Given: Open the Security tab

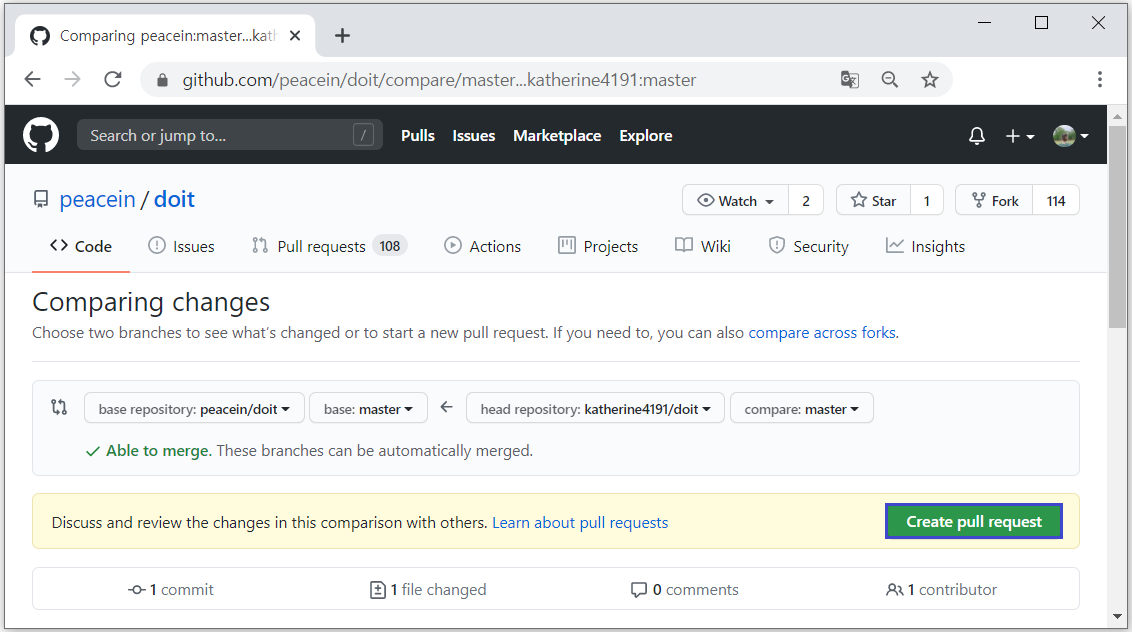Looking at the screenshot, I should pos(809,246).
